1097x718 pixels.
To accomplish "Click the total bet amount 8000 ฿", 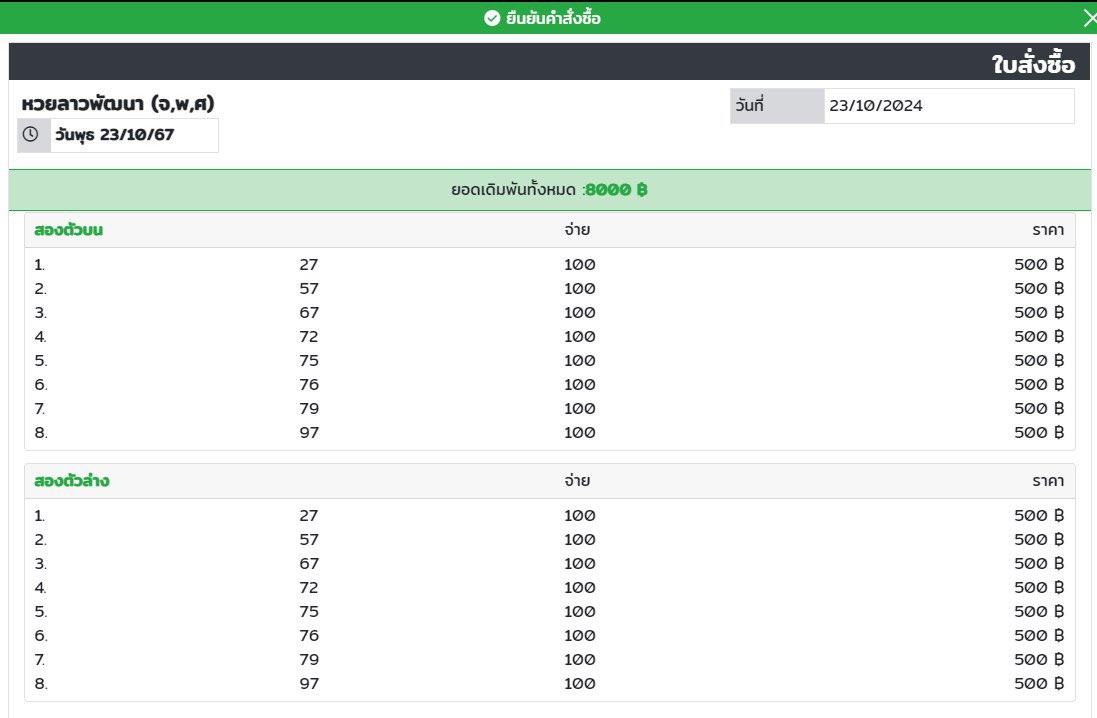I will pyautogui.click(x=616, y=190).
